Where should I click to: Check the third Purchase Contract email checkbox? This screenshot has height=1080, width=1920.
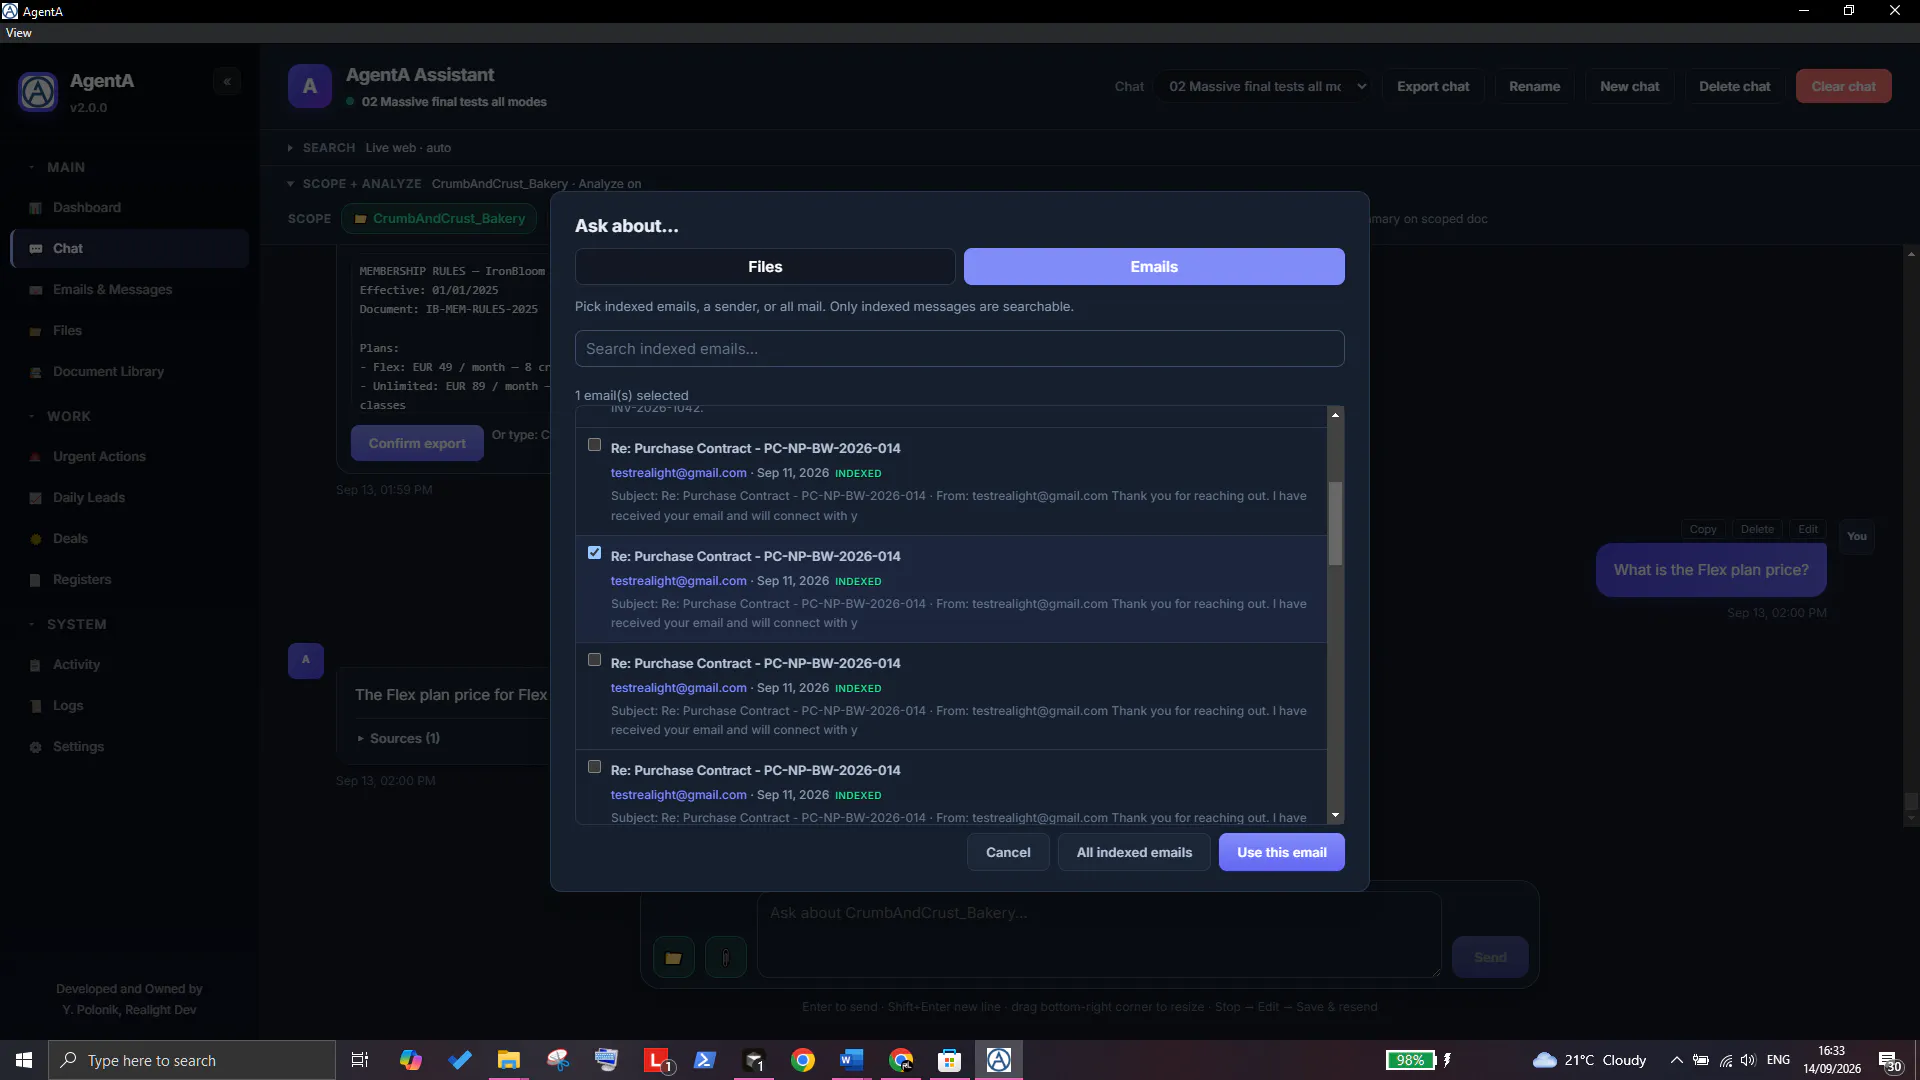[595, 660]
